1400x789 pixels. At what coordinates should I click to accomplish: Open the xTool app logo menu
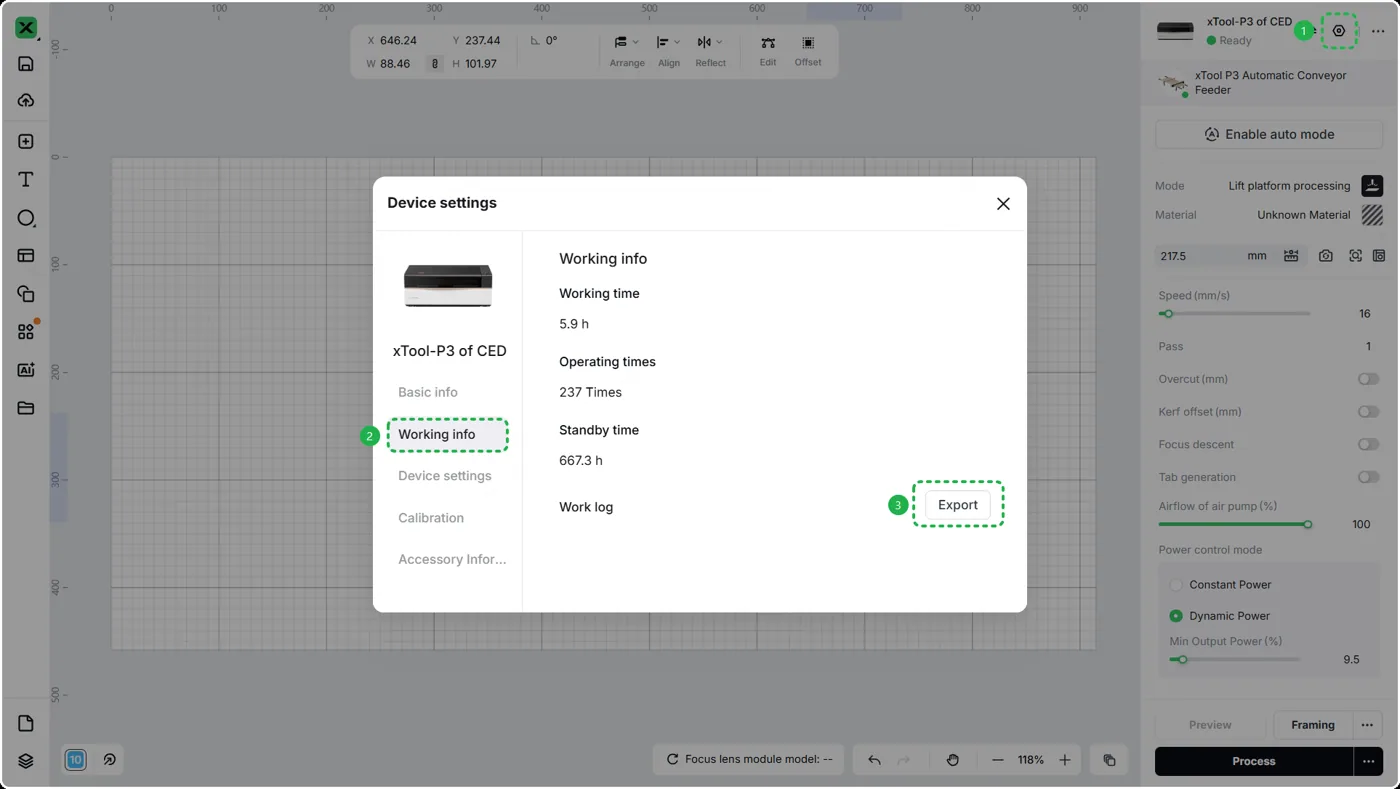click(x=26, y=28)
